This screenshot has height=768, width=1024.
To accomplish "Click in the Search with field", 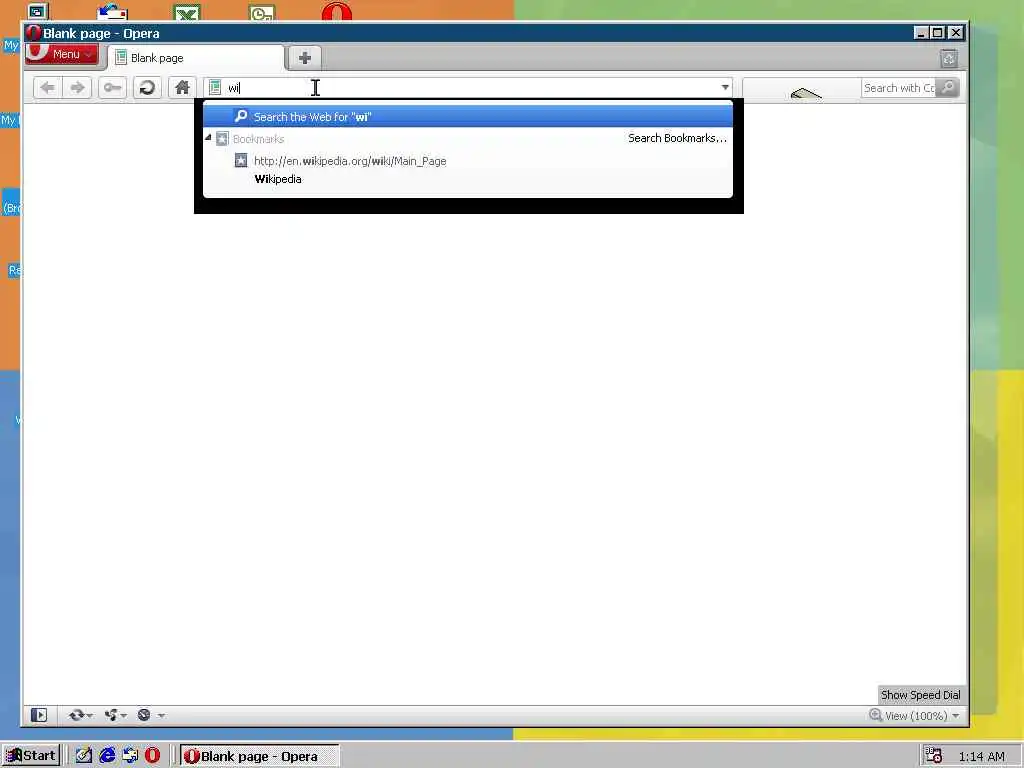I will [x=899, y=88].
